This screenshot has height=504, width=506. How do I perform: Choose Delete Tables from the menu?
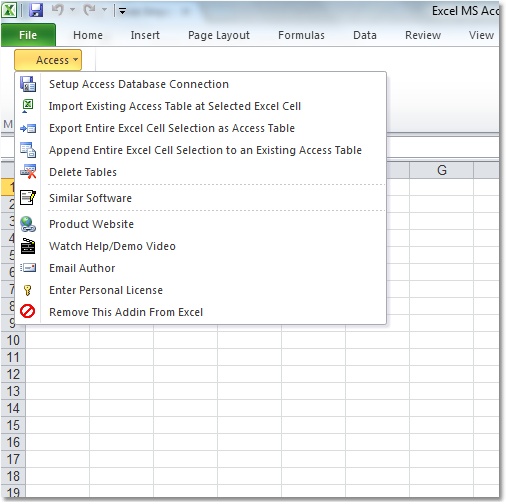pos(201,172)
